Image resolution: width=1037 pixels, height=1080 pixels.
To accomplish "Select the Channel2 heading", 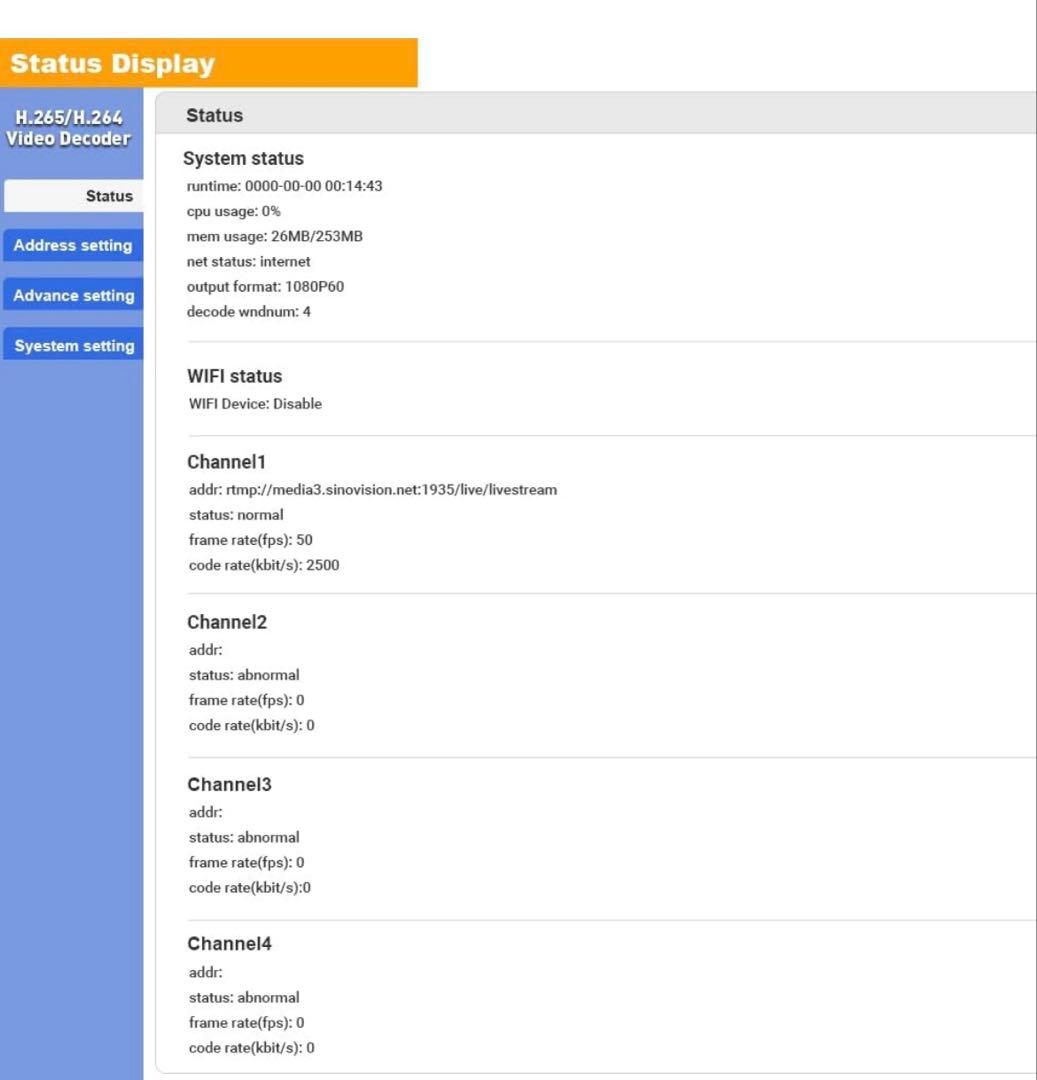I will 227,622.
